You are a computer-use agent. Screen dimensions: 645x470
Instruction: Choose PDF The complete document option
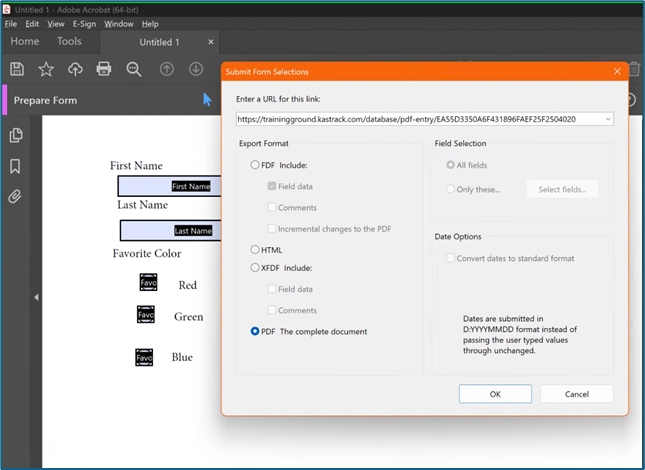point(255,331)
